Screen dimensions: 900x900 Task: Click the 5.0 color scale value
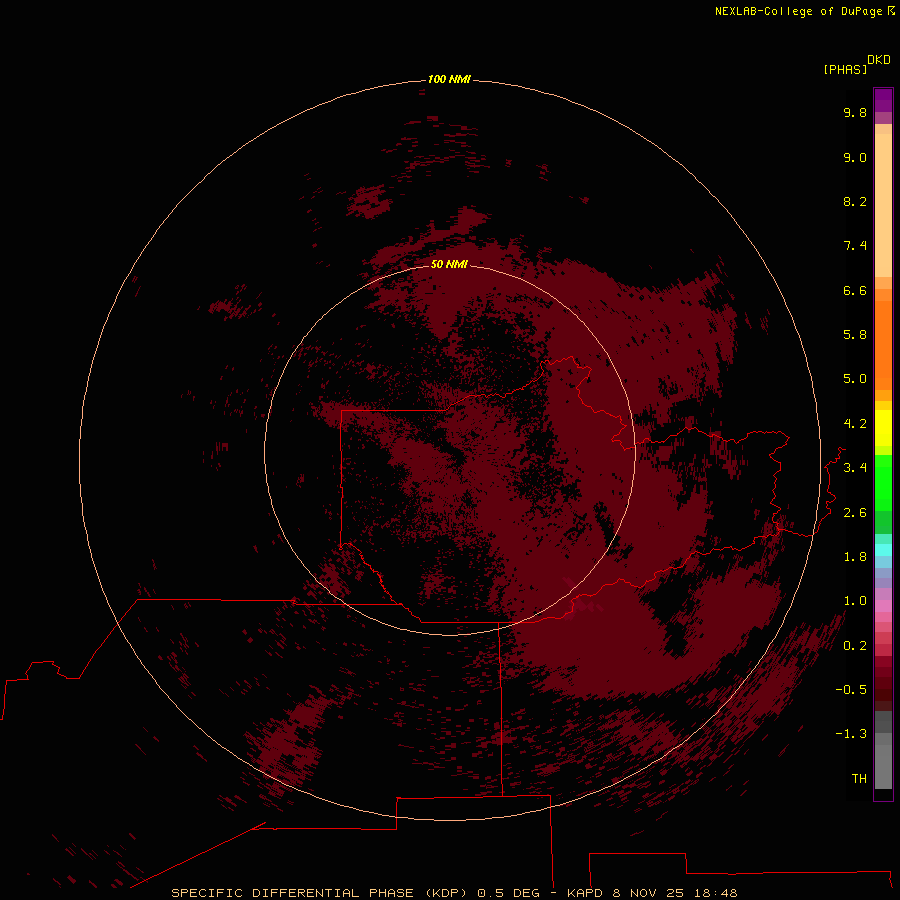pyautogui.click(x=855, y=379)
